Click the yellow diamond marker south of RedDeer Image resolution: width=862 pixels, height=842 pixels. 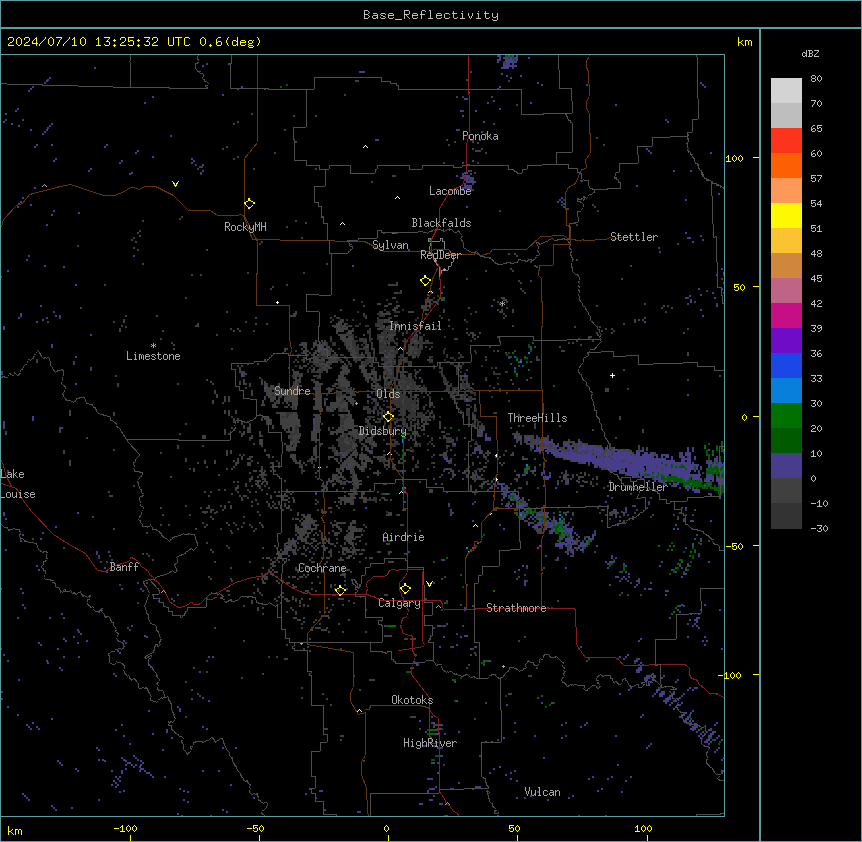click(426, 281)
